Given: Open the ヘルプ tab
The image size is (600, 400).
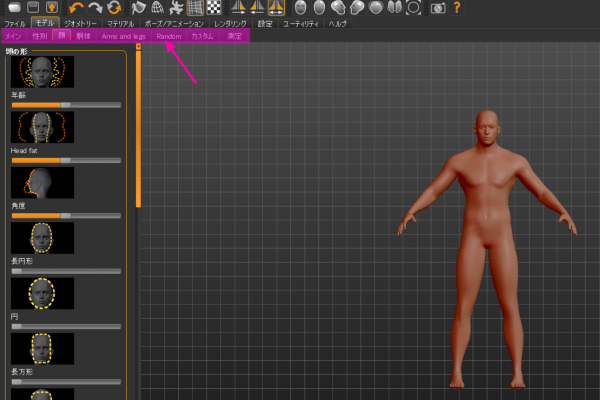Looking at the screenshot, I should pyautogui.click(x=338, y=24).
